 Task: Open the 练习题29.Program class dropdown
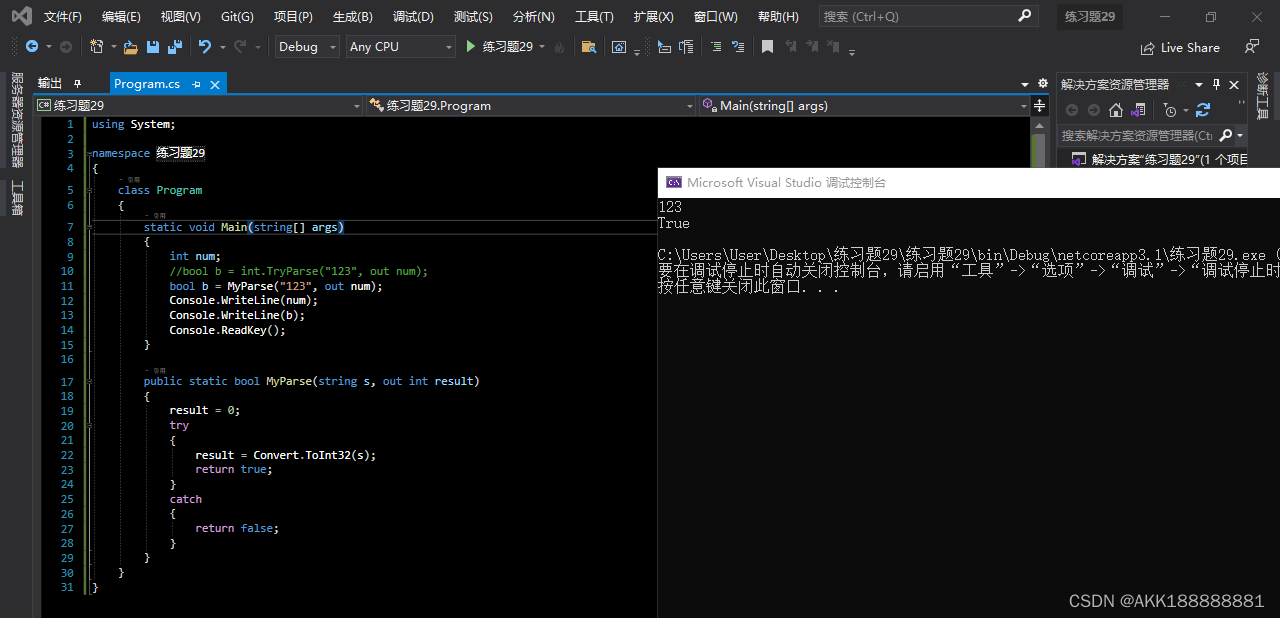click(530, 105)
